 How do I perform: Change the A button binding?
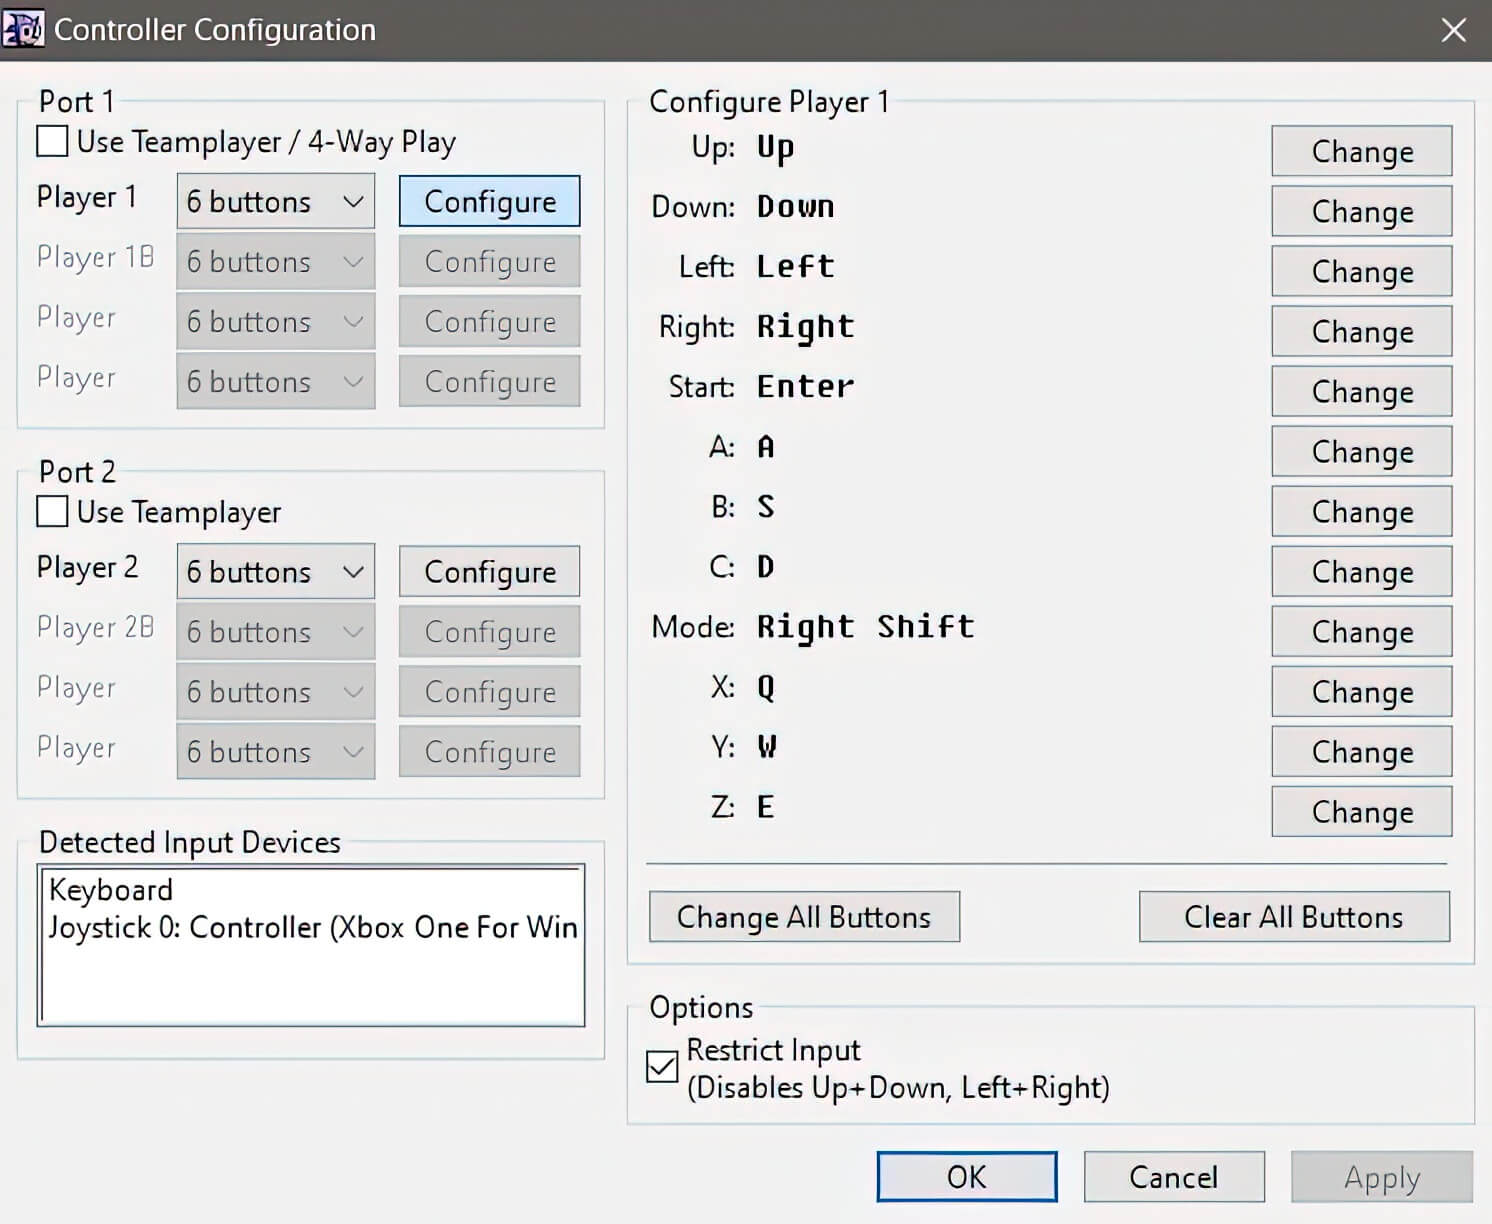pos(1362,451)
